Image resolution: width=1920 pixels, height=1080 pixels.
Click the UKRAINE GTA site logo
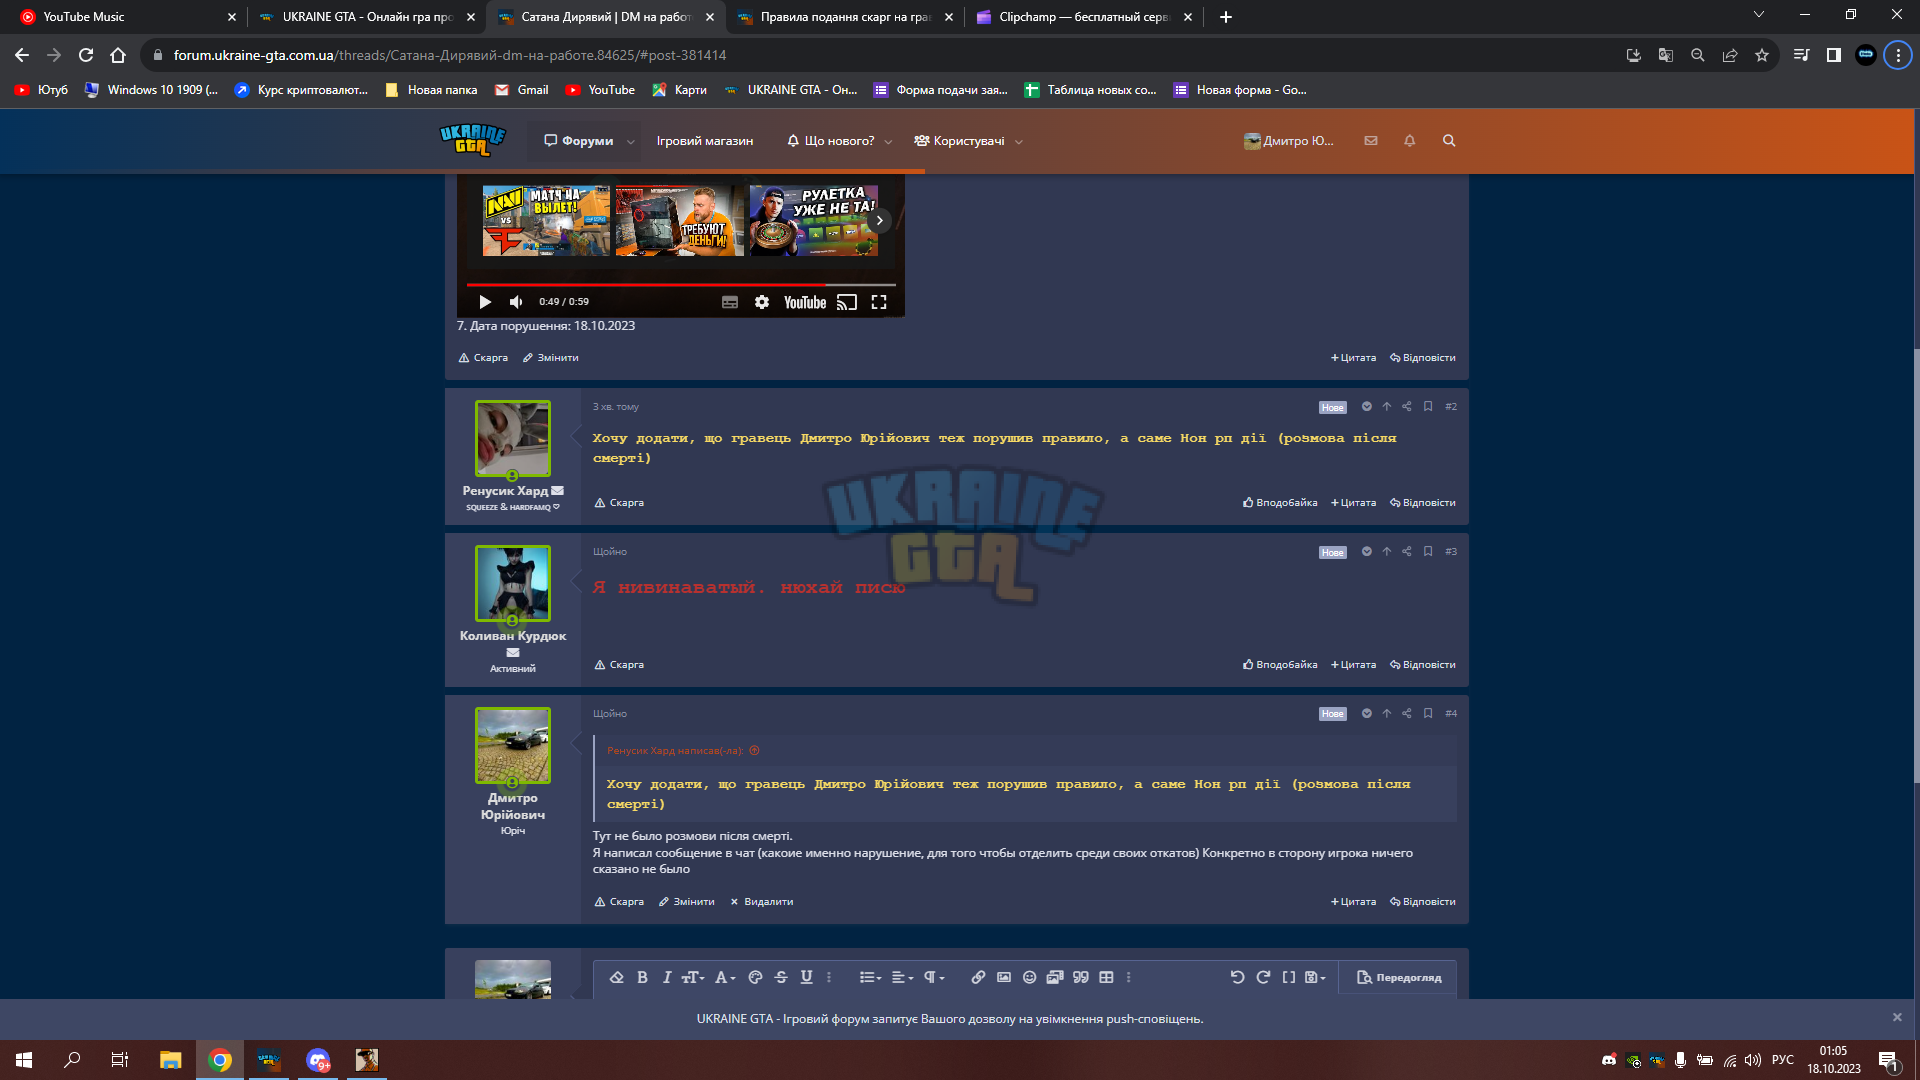pyautogui.click(x=472, y=140)
